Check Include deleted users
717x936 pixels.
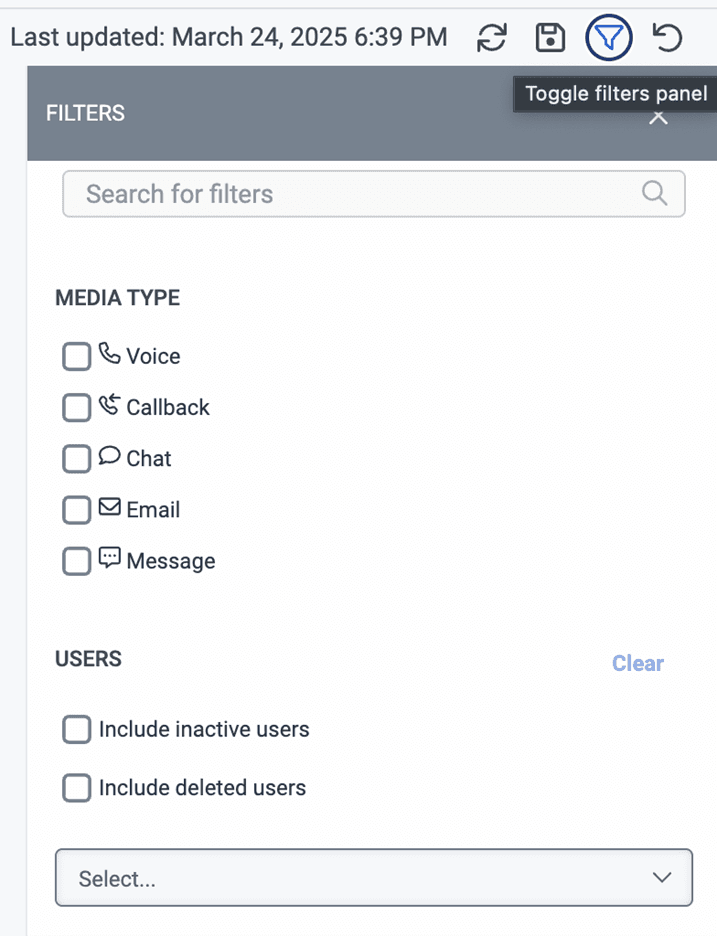pyautogui.click(x=76, y=787)
